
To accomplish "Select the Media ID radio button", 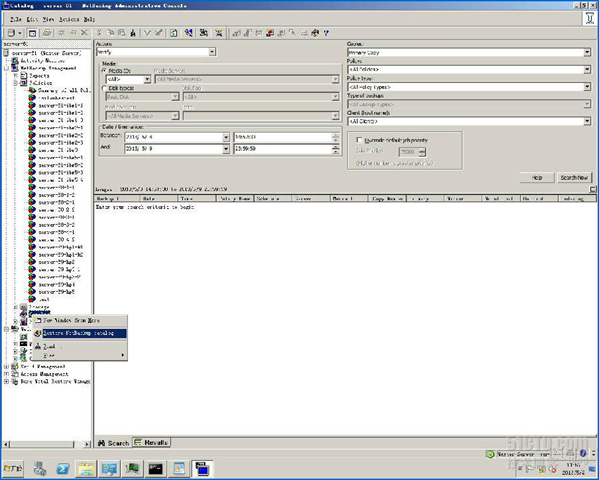I will point(104,71).
